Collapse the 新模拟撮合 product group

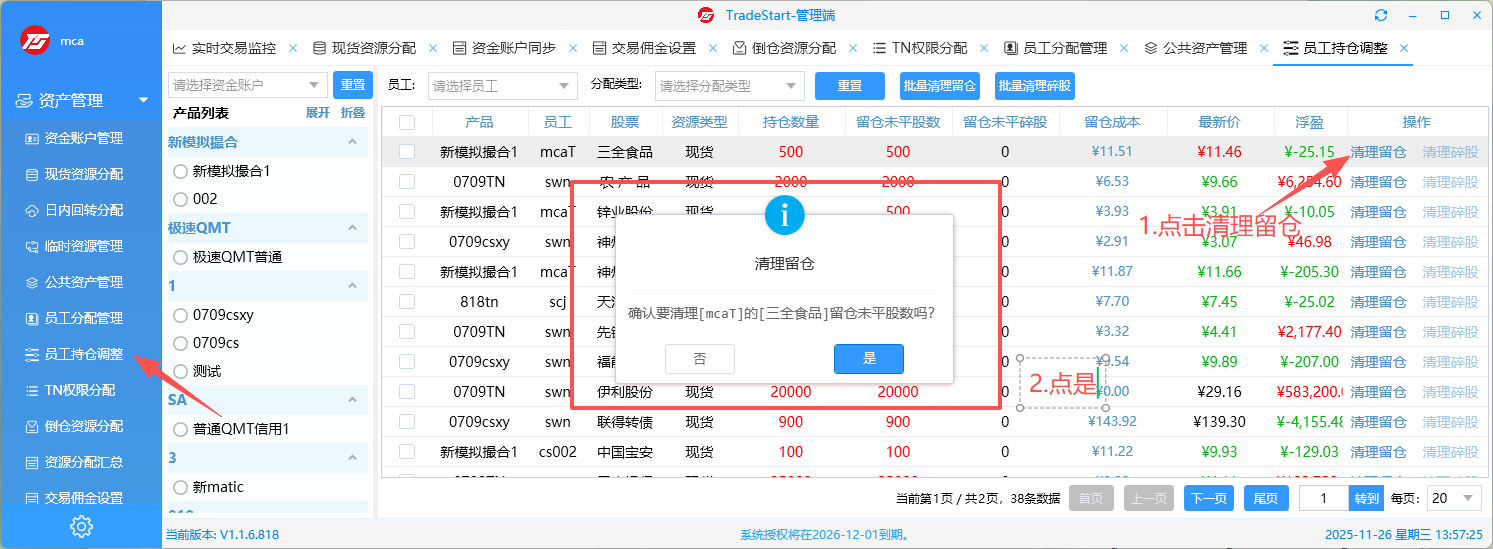[x=352, y=143]
